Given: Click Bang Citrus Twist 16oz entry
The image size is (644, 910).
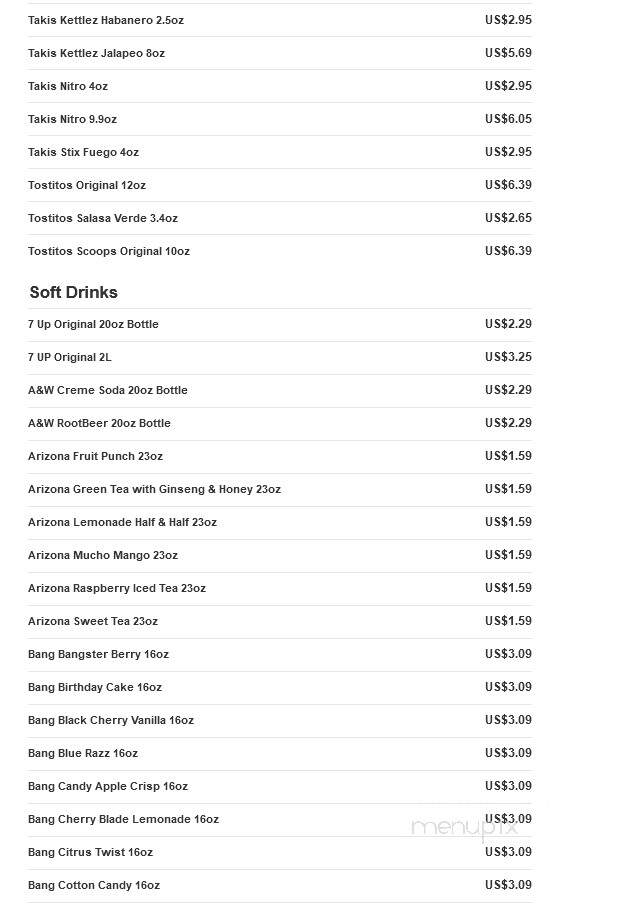Looking at the screenshot, I should (280, 853).
